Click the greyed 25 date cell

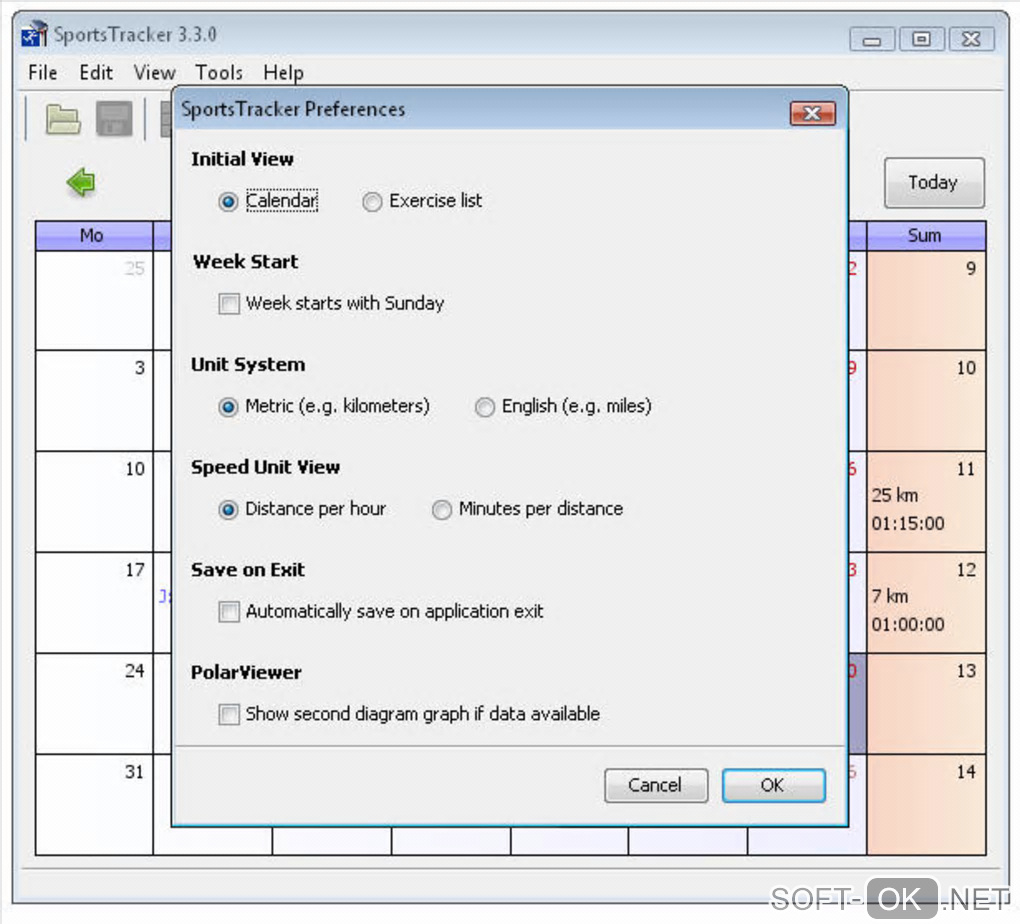(94, 300)
